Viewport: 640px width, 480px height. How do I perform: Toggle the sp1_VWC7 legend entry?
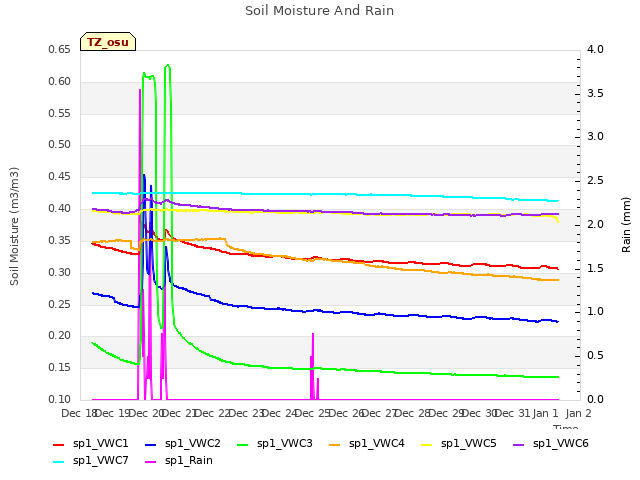[91, 461]
